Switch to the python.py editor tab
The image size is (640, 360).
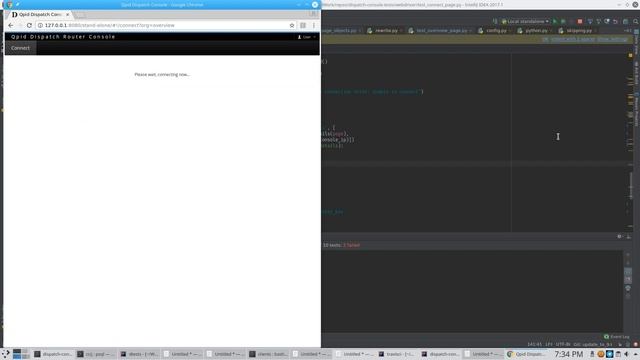[534, 31]
